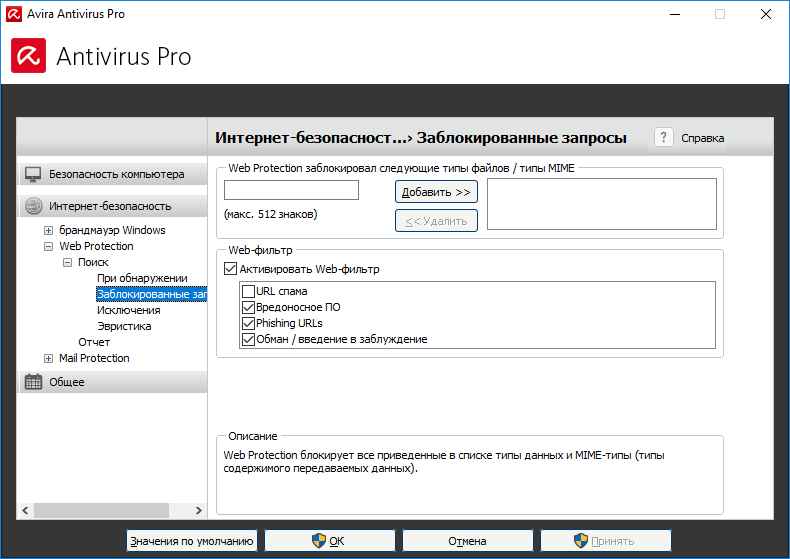Viewport: 790px width, 559px height.
Task: Enable the URL спама checkbox
Action: click(248, 291)
